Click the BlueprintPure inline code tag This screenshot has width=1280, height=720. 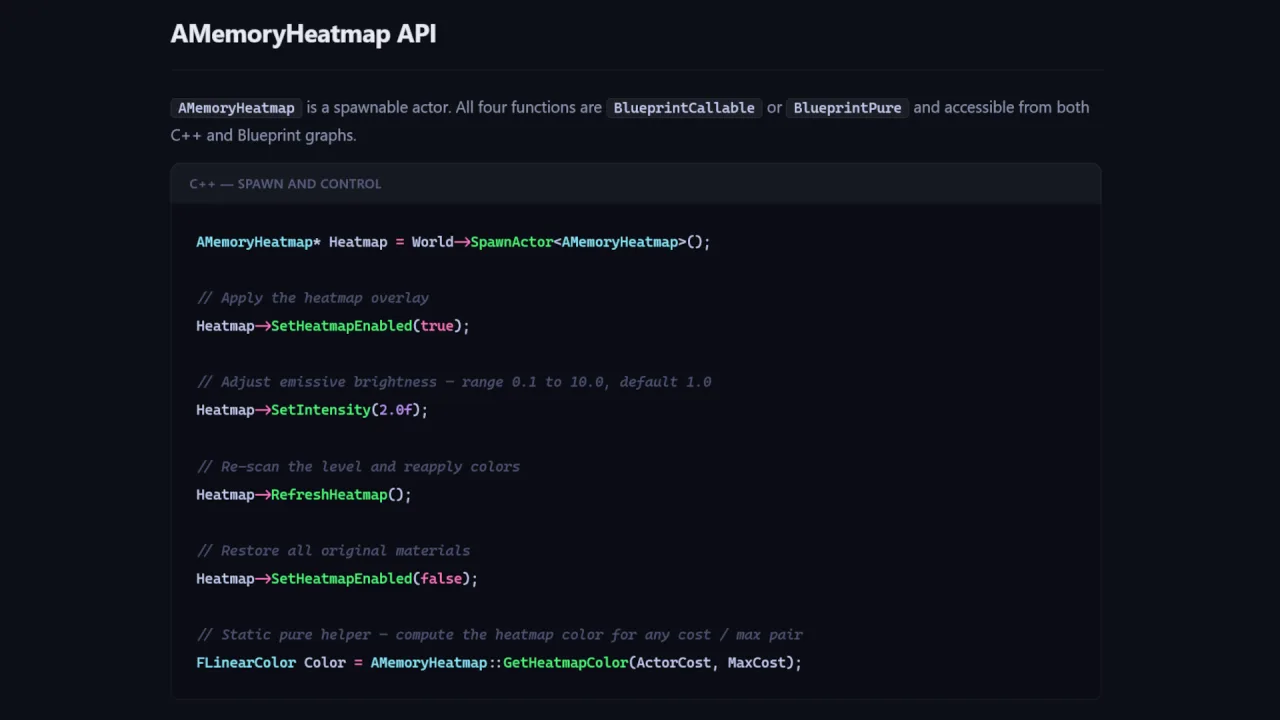click(847, 108)
